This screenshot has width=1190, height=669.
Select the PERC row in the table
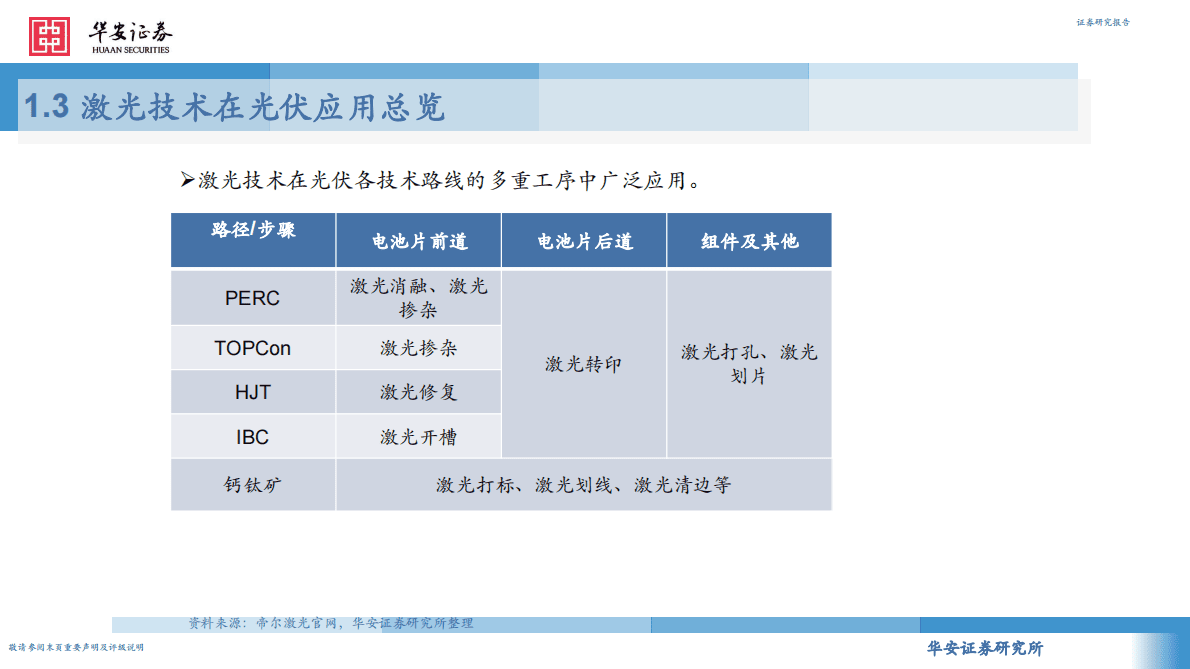(x=252, y=297)
